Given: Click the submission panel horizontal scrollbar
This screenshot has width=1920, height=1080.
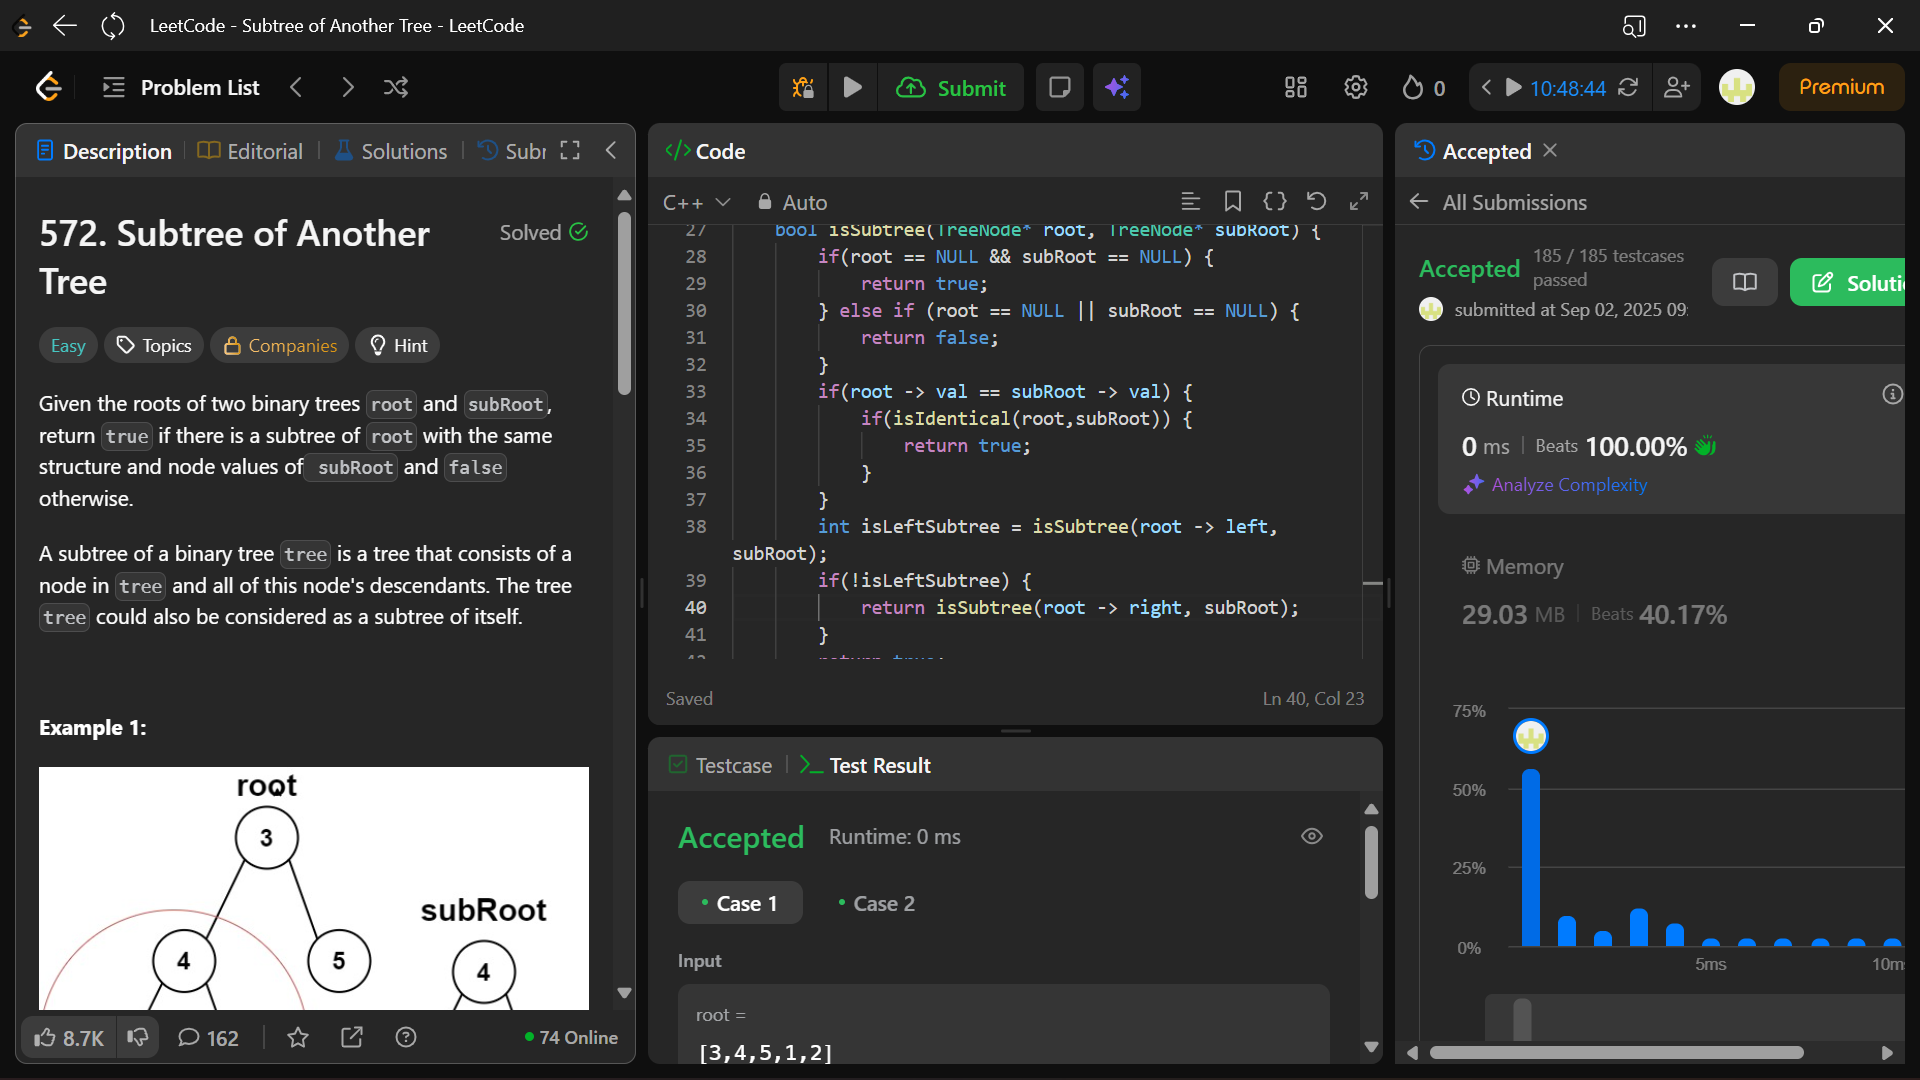Looking at the screenshot, I should click(1616, 1053).
